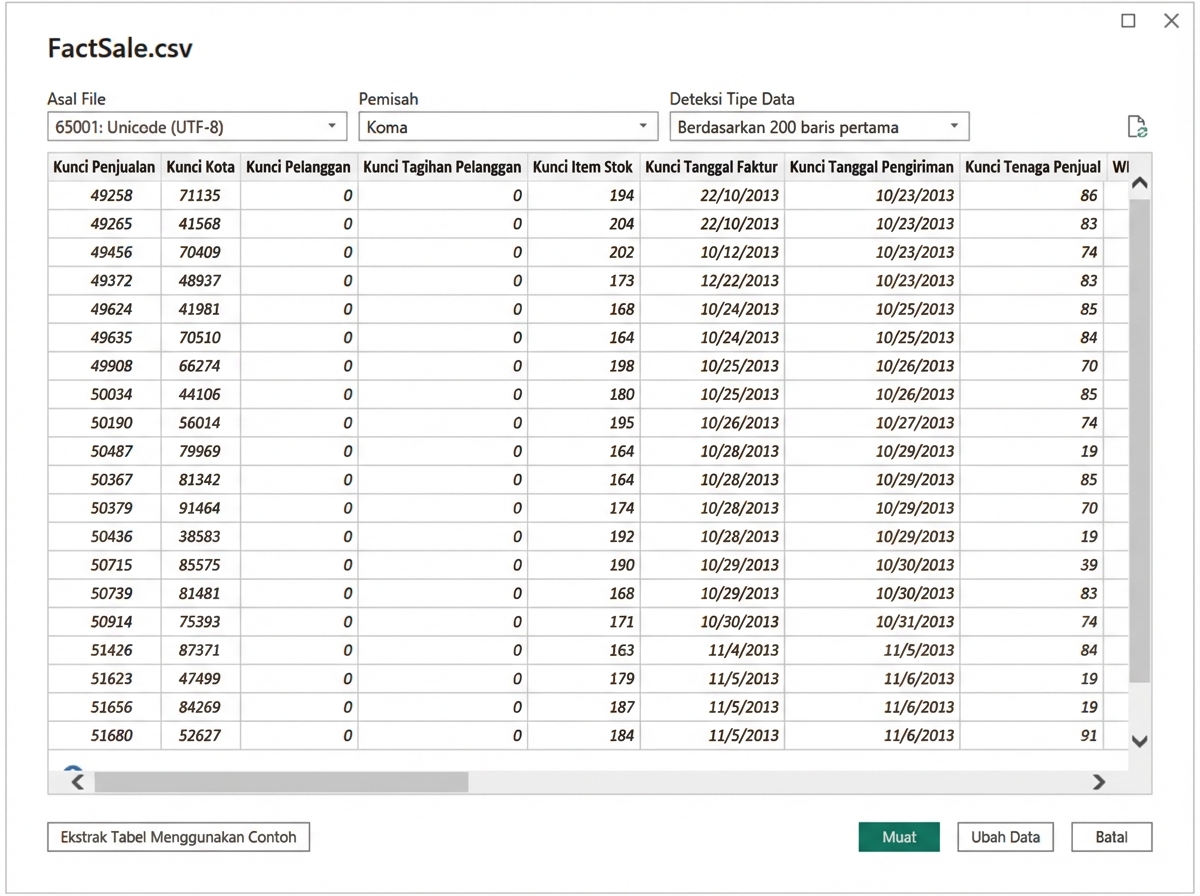Click the Ubah Data button
The height and width of the screenshot is (896, 1200).
[1005, 837]
